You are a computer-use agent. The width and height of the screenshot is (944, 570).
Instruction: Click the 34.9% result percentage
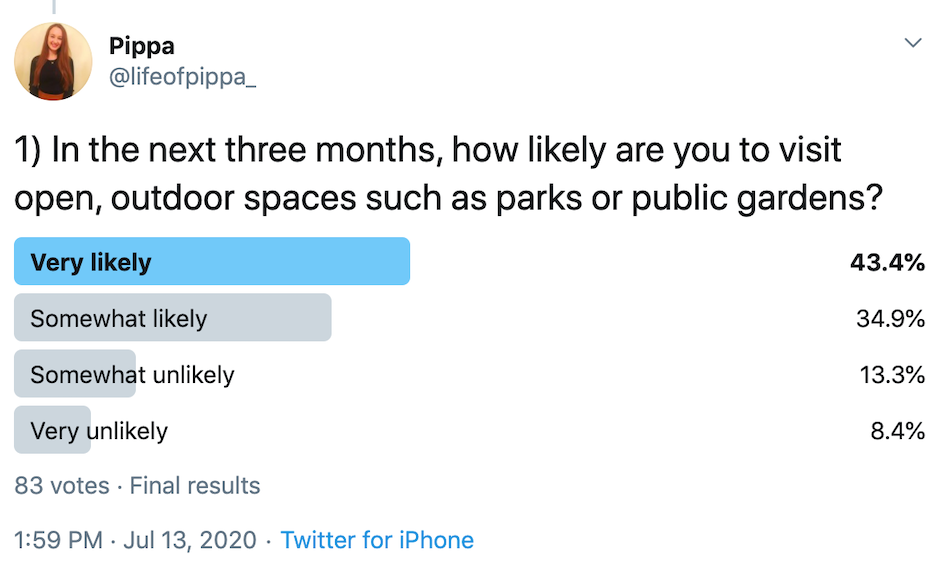(x=890, y=318)
